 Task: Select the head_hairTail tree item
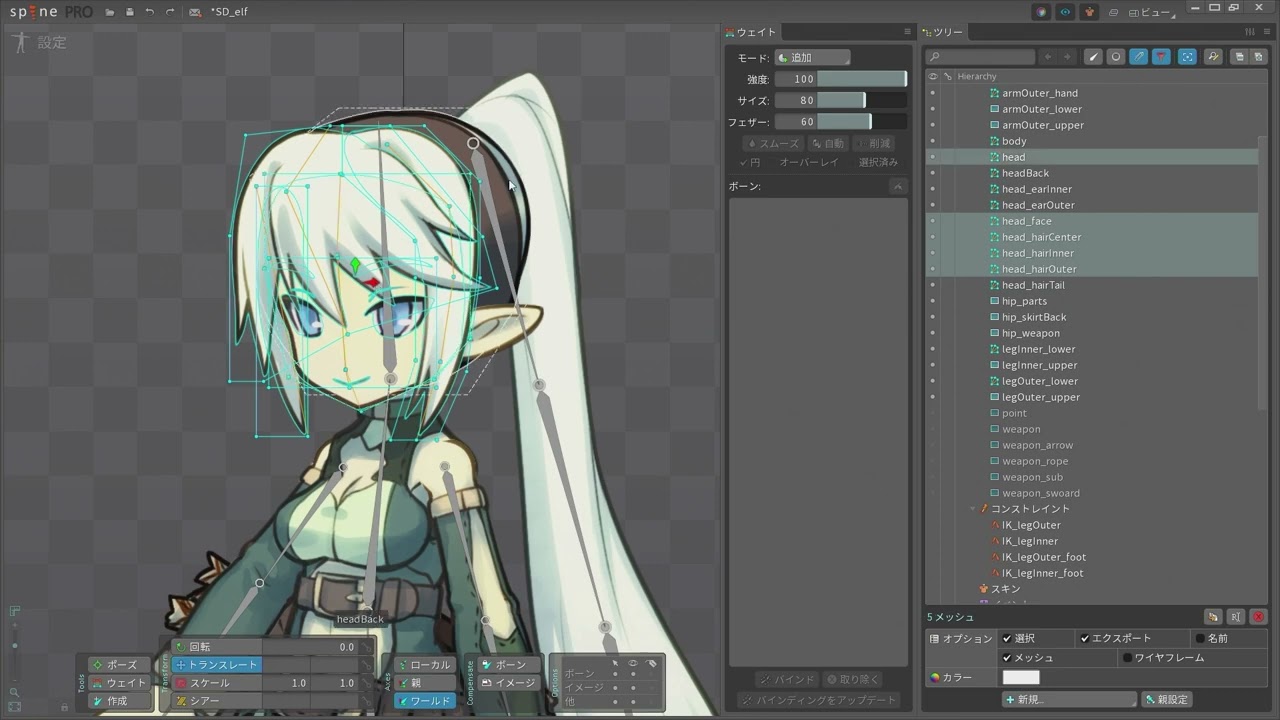[x=1033, y=285]
